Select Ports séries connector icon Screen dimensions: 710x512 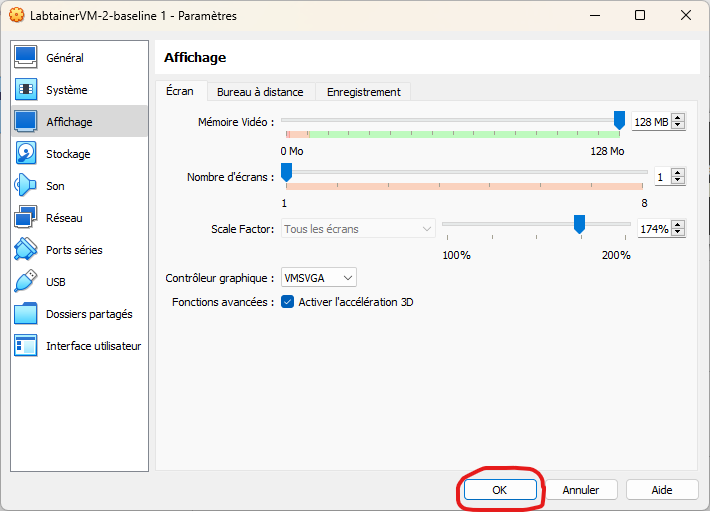[x=26, y=250]
